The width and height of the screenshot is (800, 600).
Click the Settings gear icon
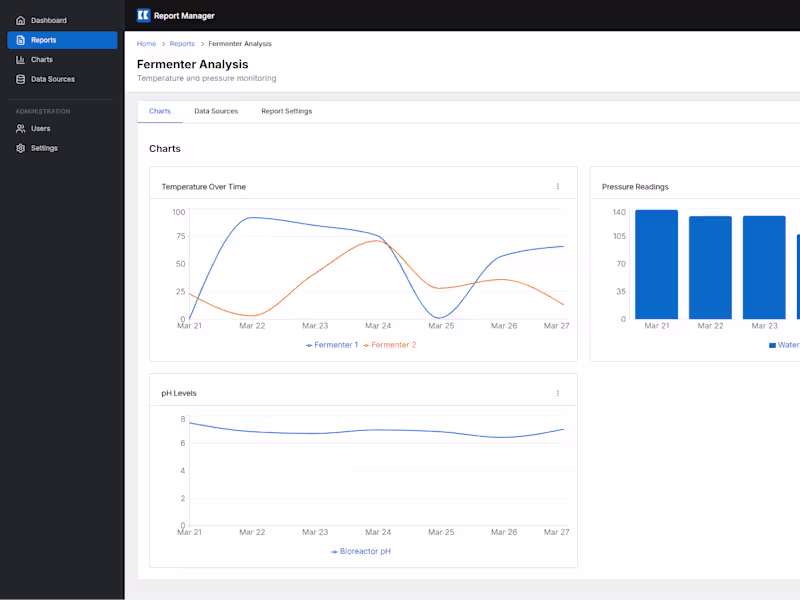point(20,148)
